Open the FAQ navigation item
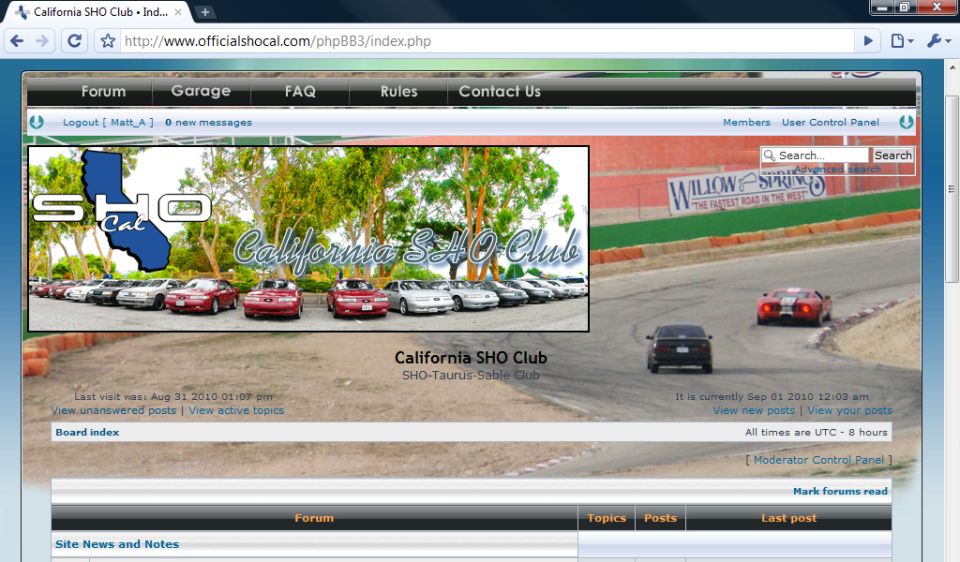 (300, 91)
